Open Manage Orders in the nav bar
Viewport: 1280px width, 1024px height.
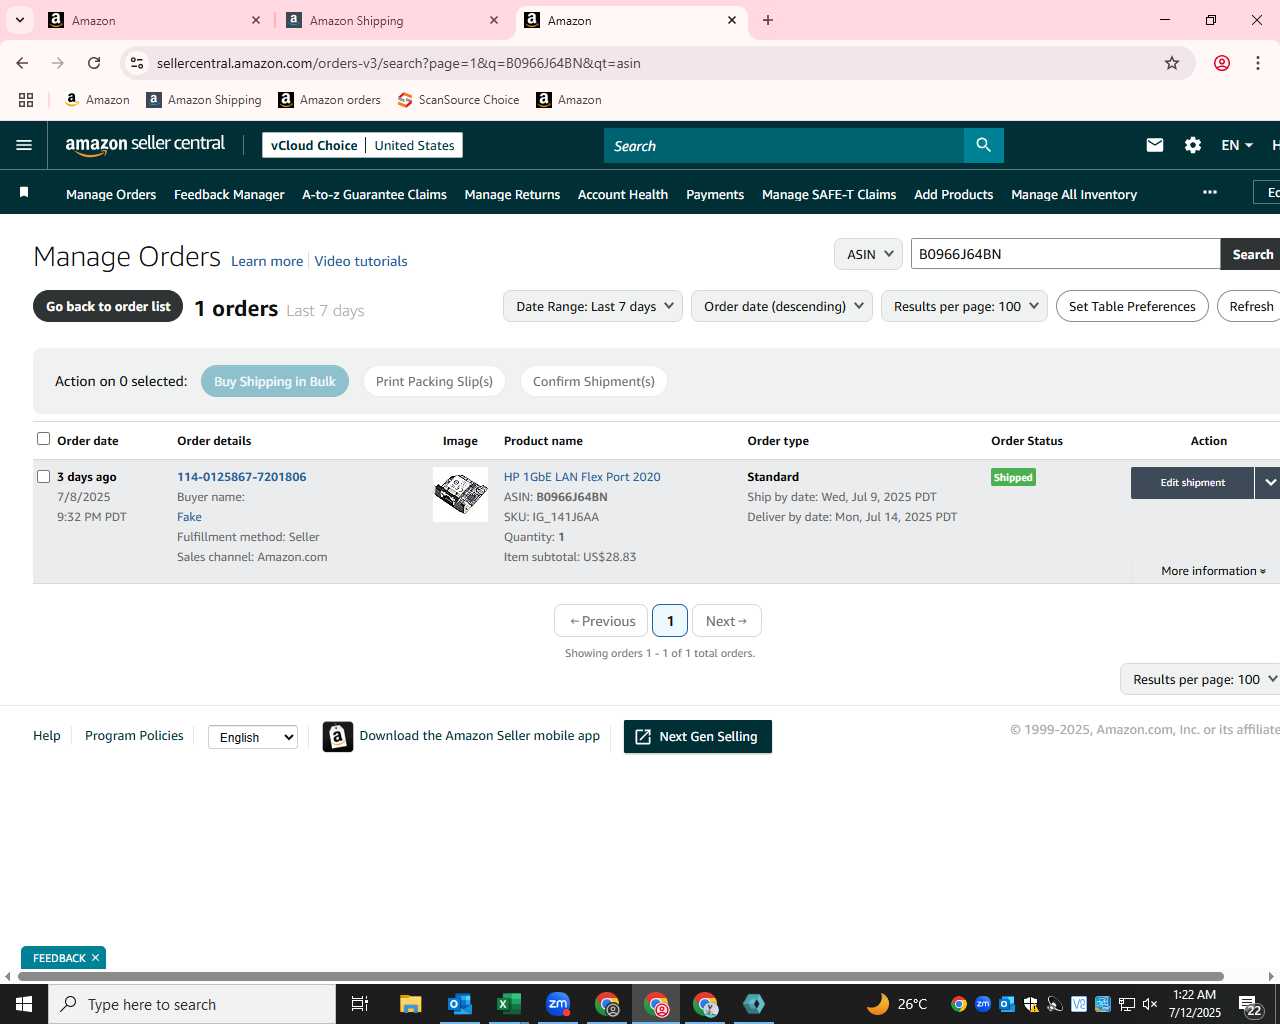[111, 194]
